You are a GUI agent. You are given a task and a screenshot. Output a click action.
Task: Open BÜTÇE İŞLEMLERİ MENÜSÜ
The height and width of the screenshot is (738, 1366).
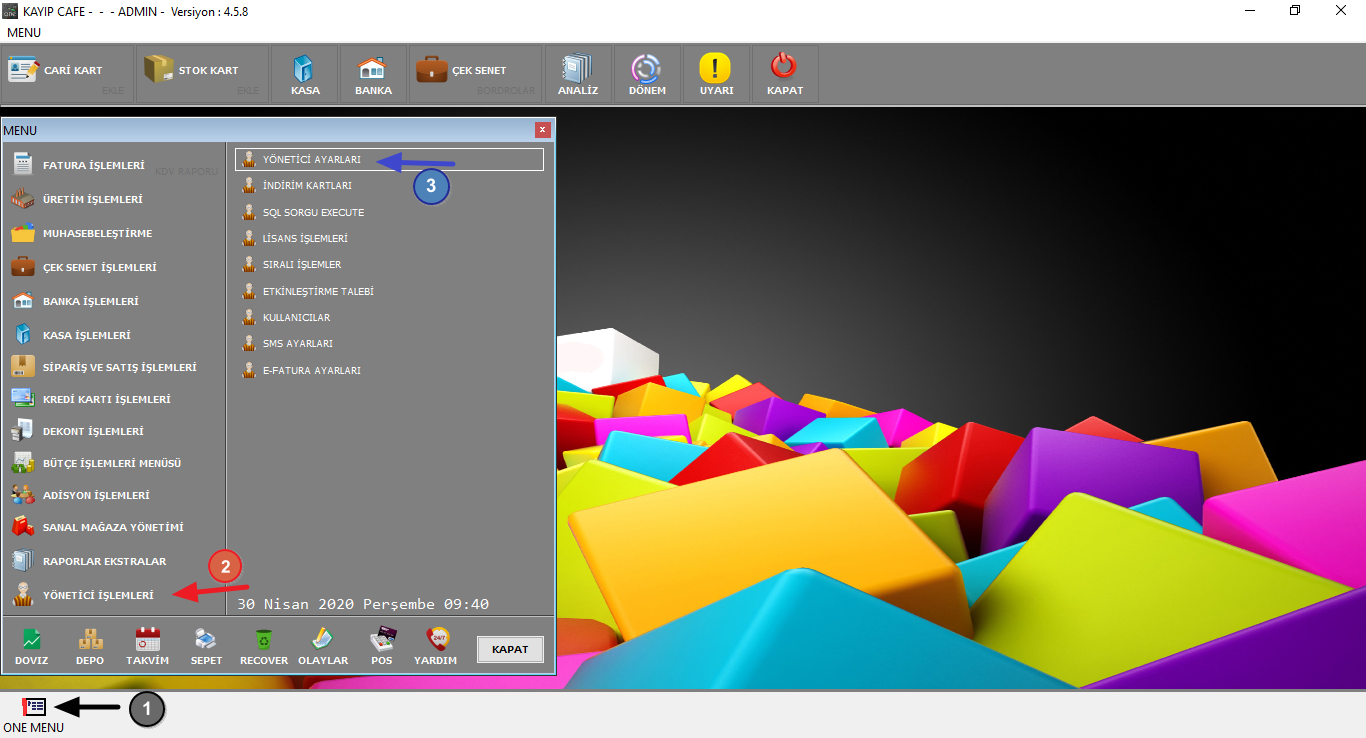tap(113, 463)
